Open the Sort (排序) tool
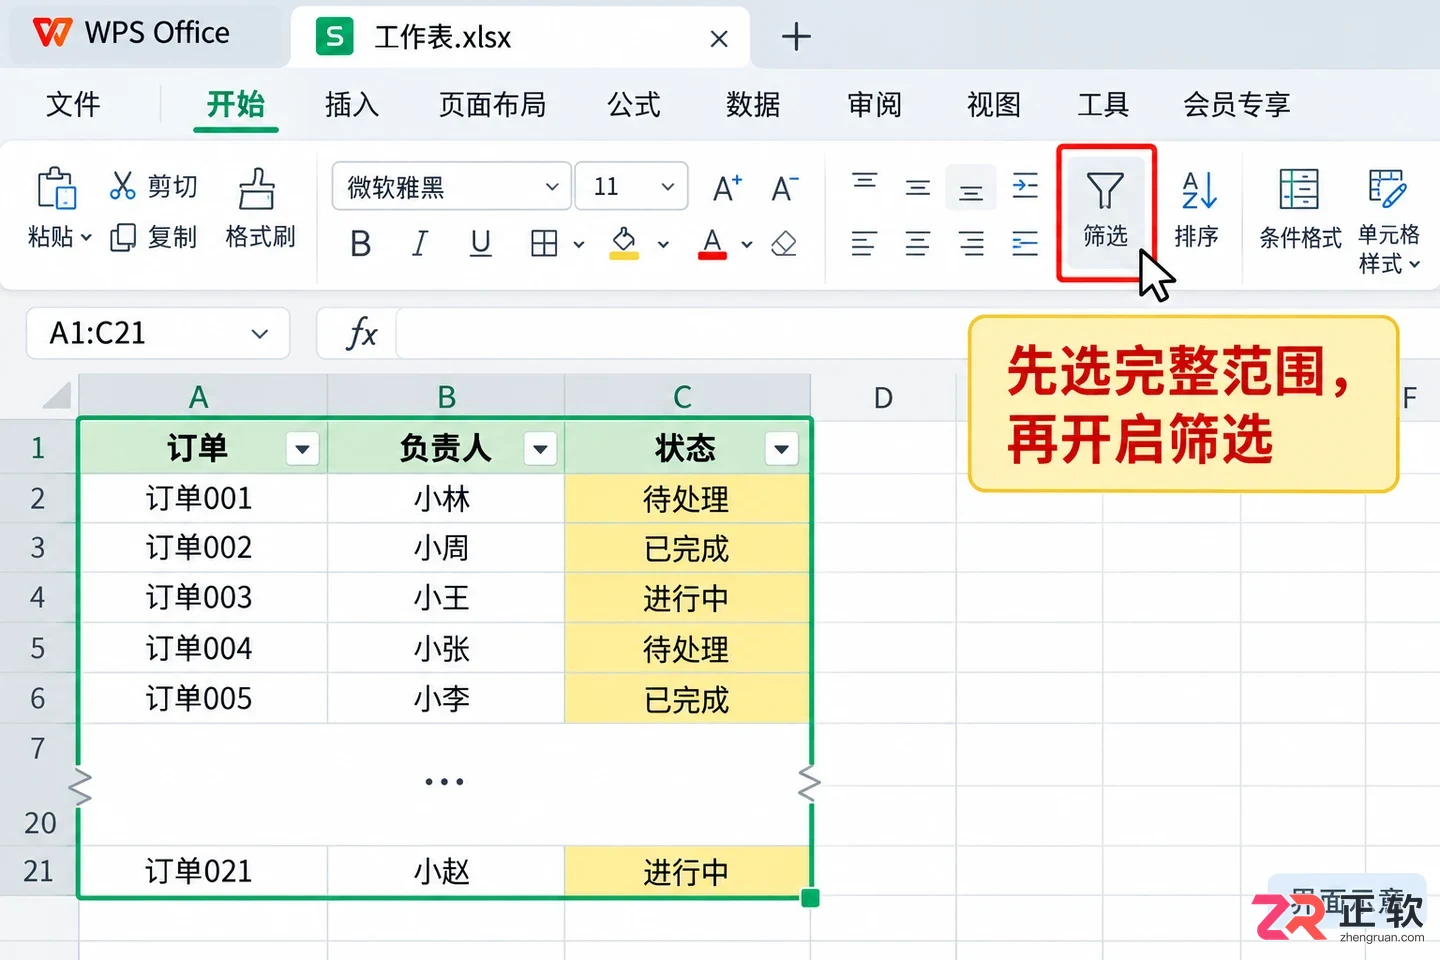 tap(1197, 210)
